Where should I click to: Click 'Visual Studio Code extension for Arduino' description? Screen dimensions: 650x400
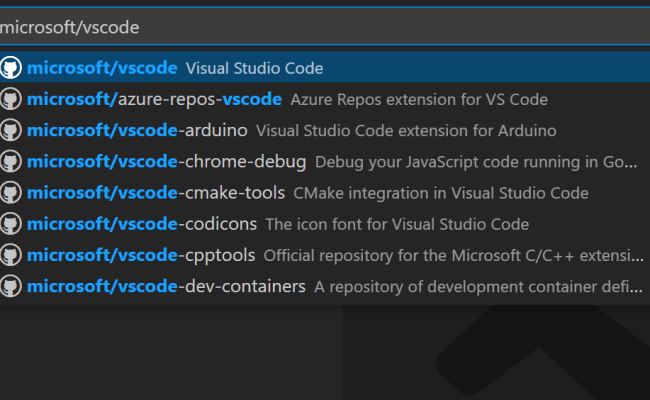[406, 131]
